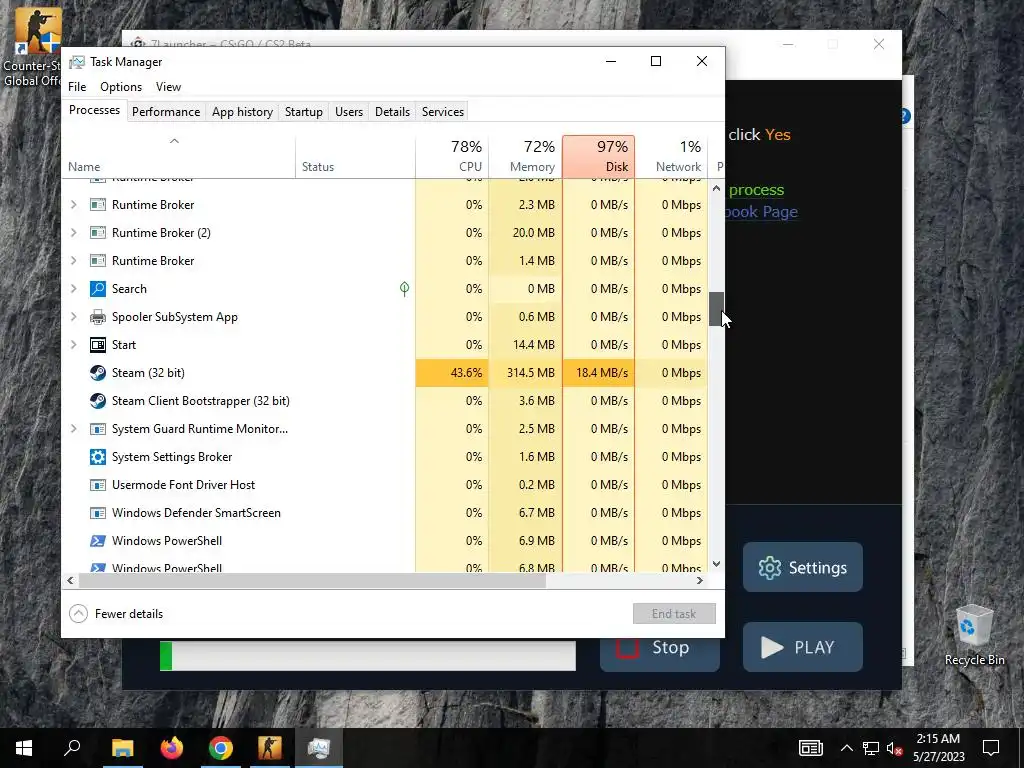
Task: Expand the Search process row
Action: tap(74, 289)
